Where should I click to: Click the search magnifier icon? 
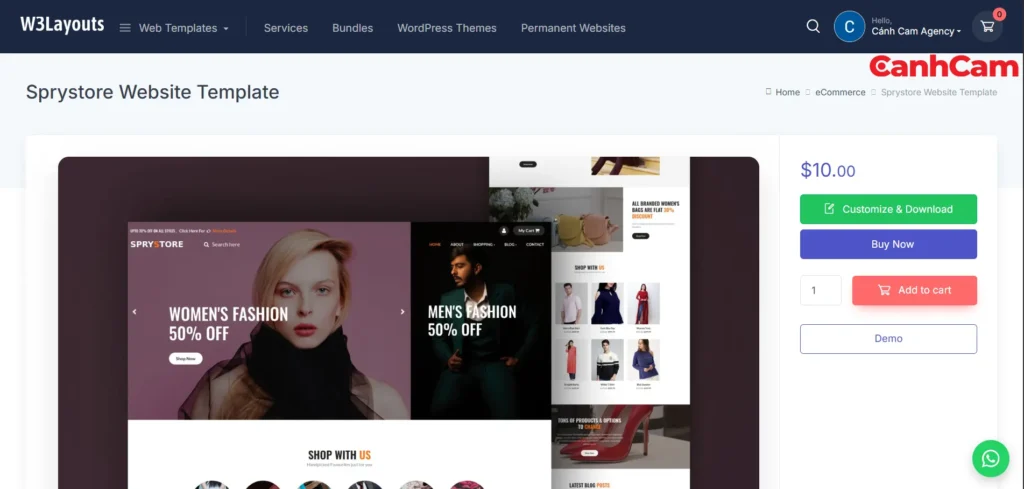click(x=813, y=26)
